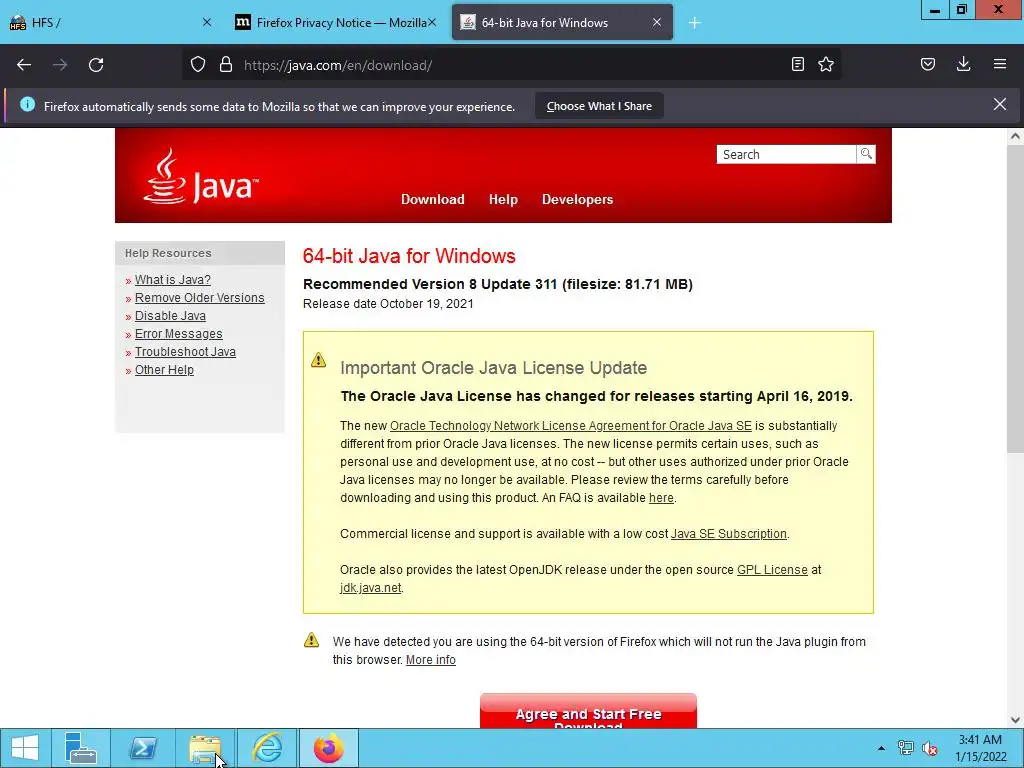The height and width of the screenshot is (768, 1024).
Task: Click the Java site Search input field
Action: (x=786, y=155)
